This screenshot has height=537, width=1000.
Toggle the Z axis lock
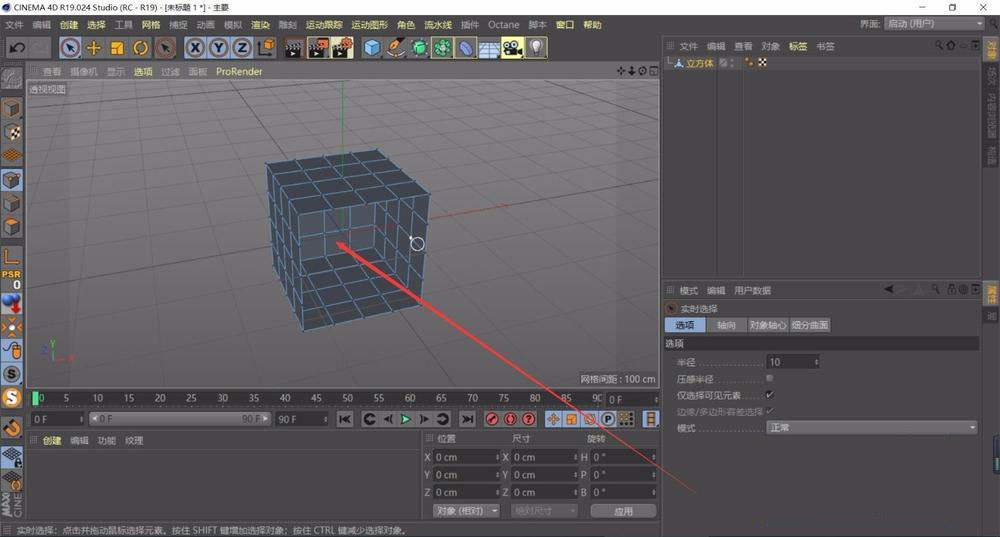[x=242, y=48]
